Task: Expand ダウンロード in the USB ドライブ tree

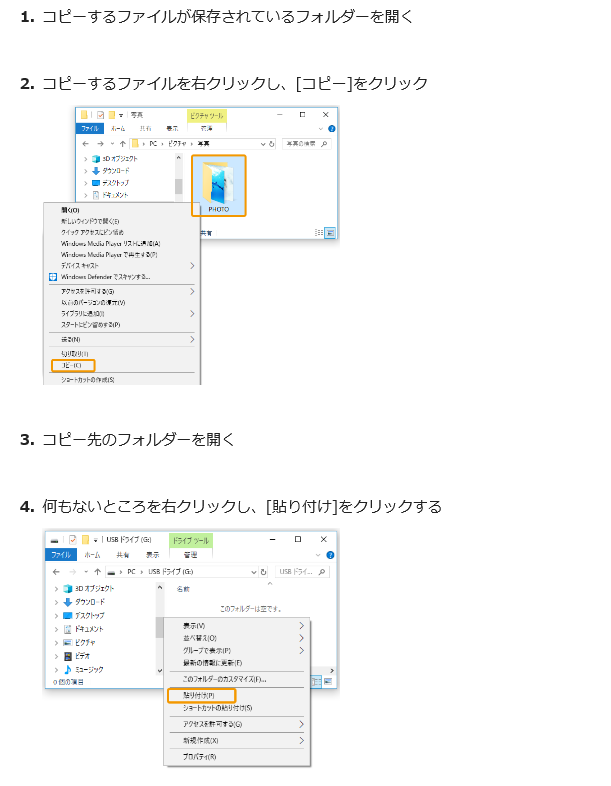Action: coord(56,602)
